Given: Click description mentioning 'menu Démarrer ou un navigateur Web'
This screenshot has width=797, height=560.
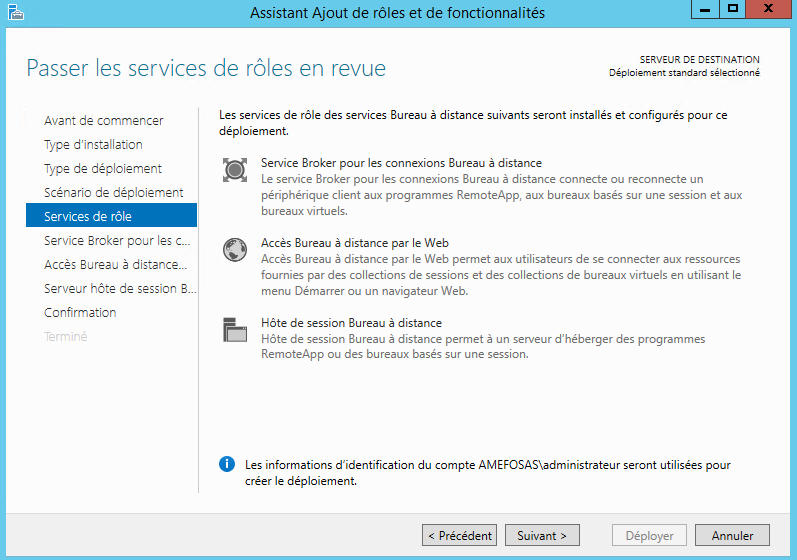Looking at the screenshot, I should point(501,275).
